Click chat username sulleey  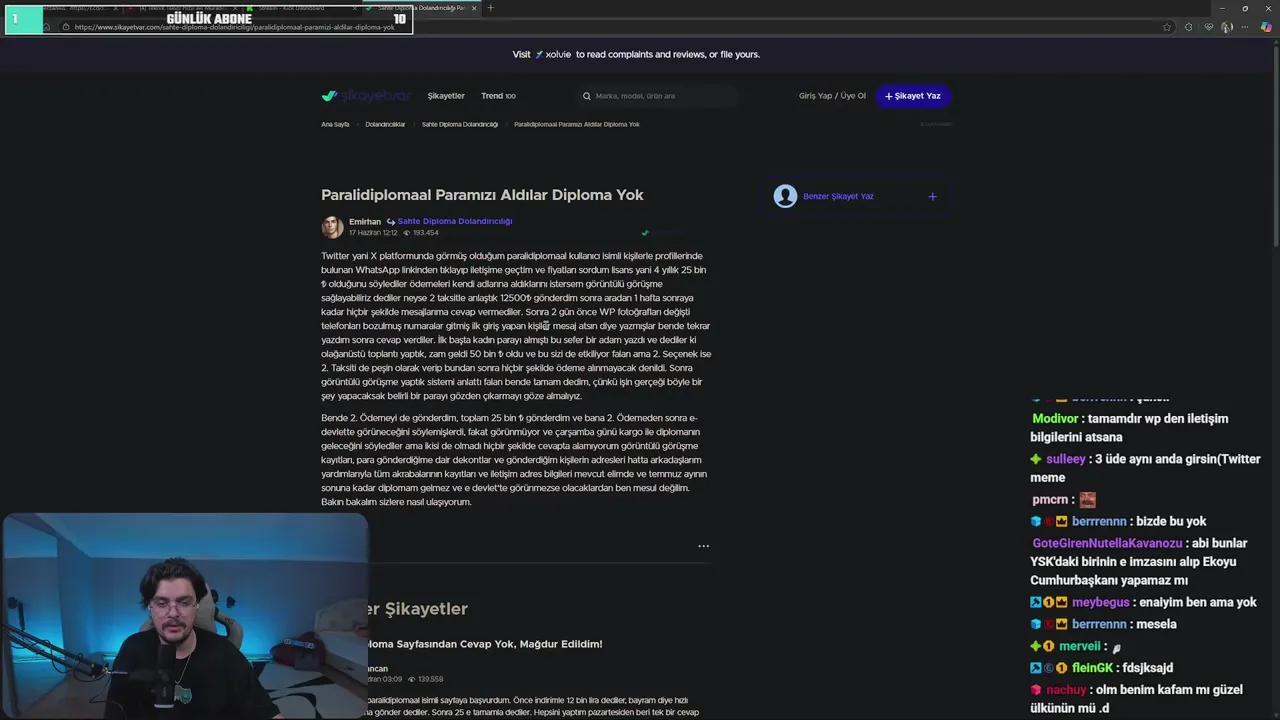pos(1066,459)
